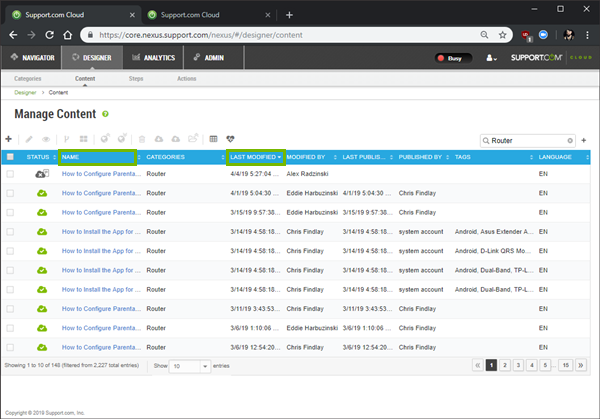The height and width of the screenshot is (419, 600).
Task: Check the row tagged Android, D-Link QRS
Action: [10, 251]
